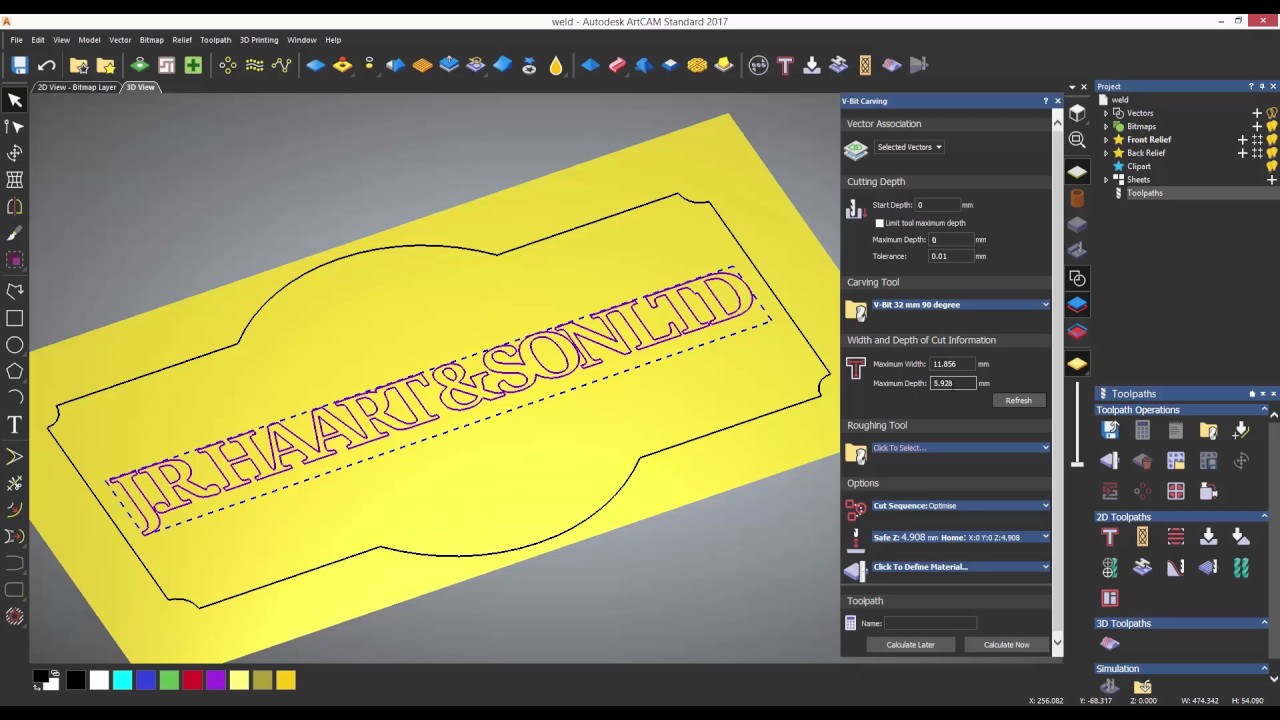The width and height of the screenshot is (1280, 720).
Task: Pick the red color swatch
Action: coord(192,680)
